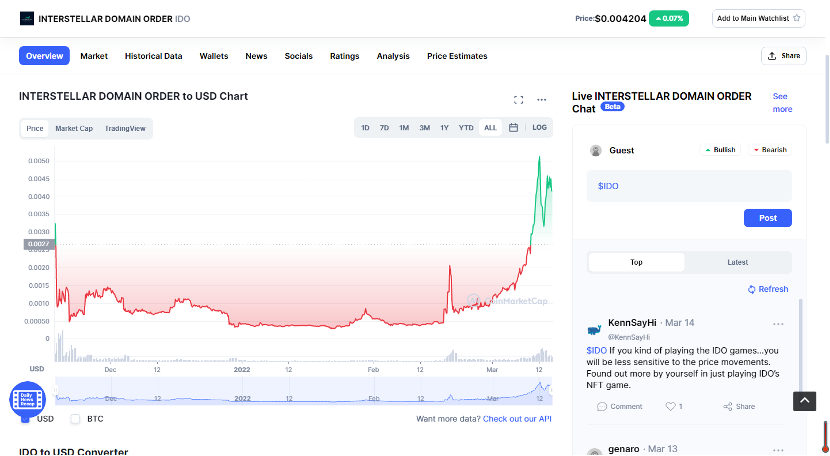Click Add to Main Watchlist button
The width and height of the screenshot is (830, 456).
pyautogui.click(x=759, y=18)
